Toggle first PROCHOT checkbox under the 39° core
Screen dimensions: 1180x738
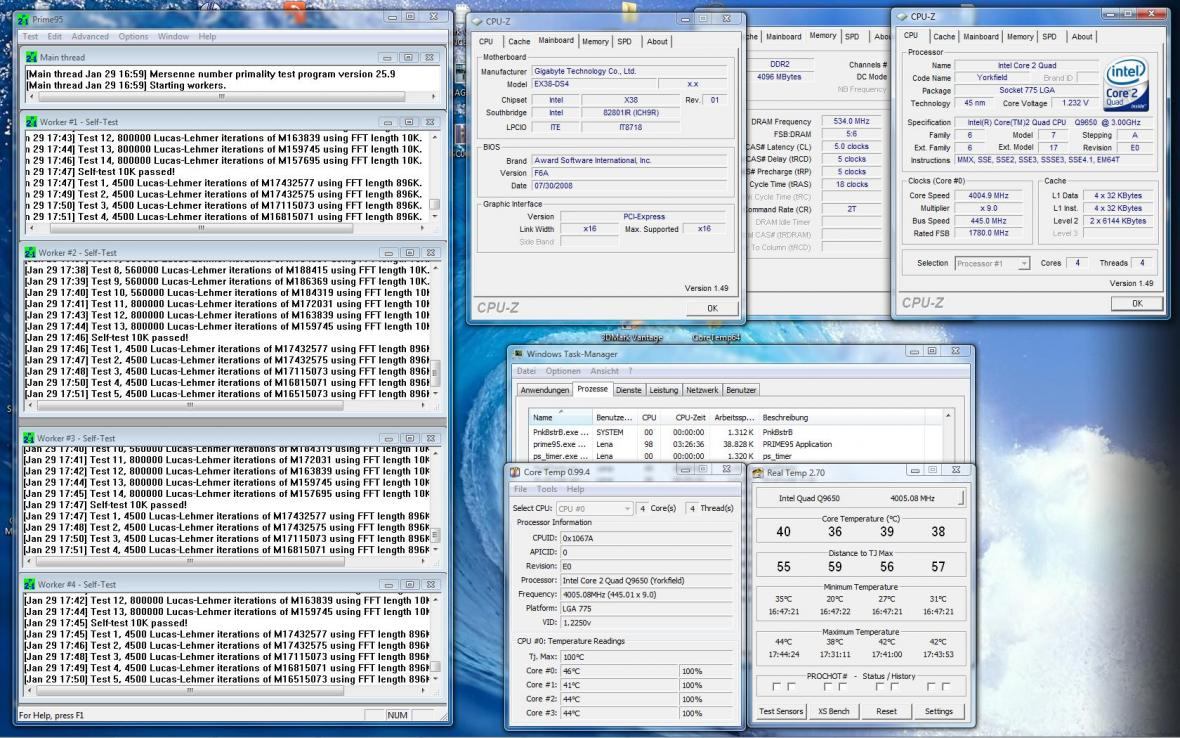pos(880,687)
